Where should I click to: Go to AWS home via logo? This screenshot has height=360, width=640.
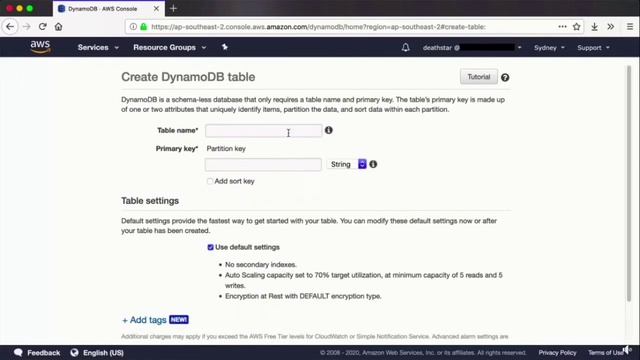[x=40, y=47]
